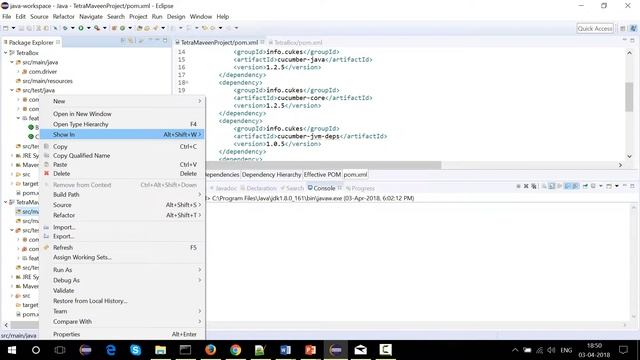Open the Navigate menu
640x360 pixels.
(x=91, y=17)
